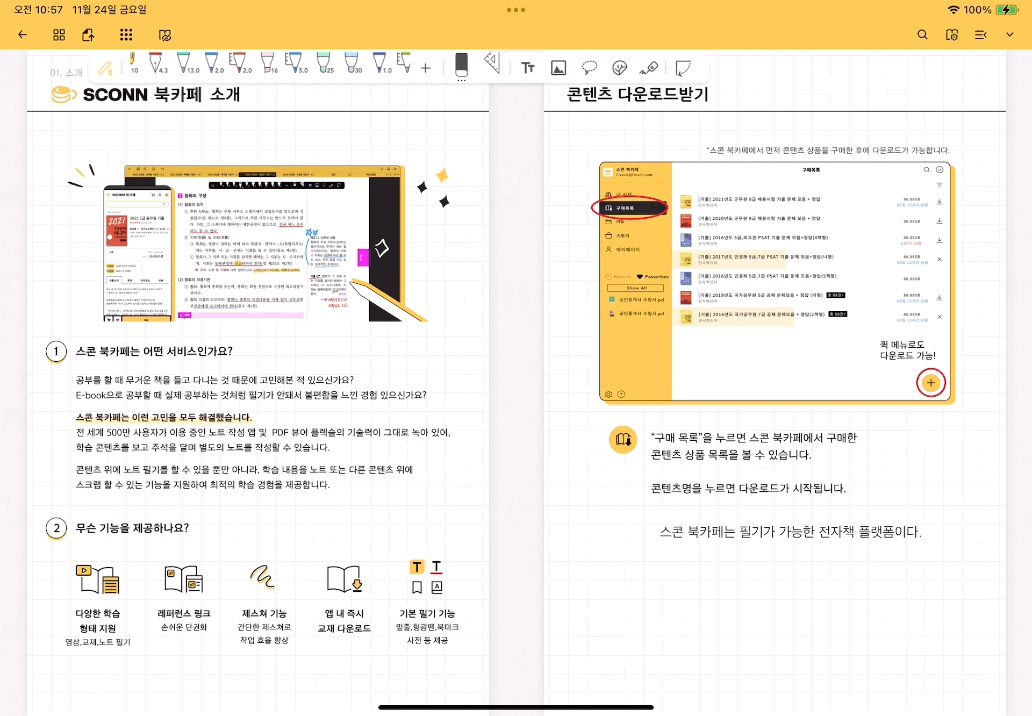Screen dimensions: 1032x716
Task: Tap the heading 'SCONN 북카페 소개'
Action: (161, 95)
